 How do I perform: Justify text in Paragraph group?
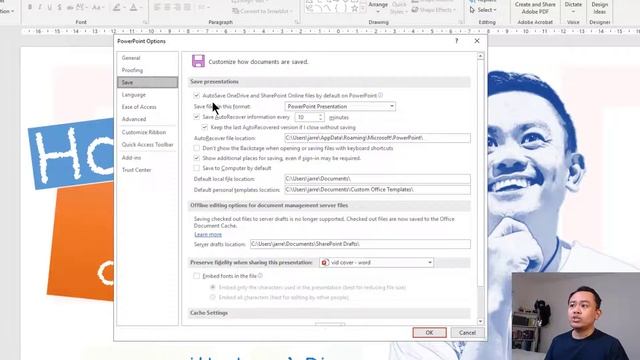click(x=187, y=7)
